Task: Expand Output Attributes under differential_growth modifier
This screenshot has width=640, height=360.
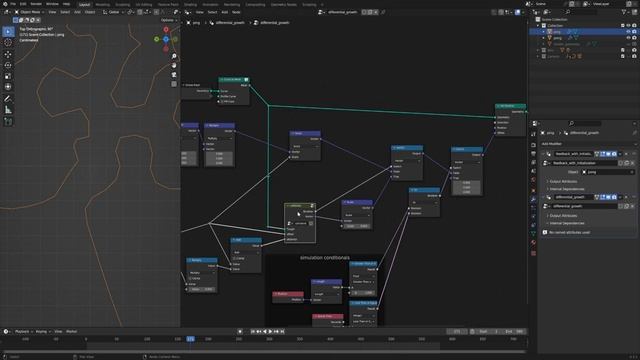Action: click(x=563, y=216)
